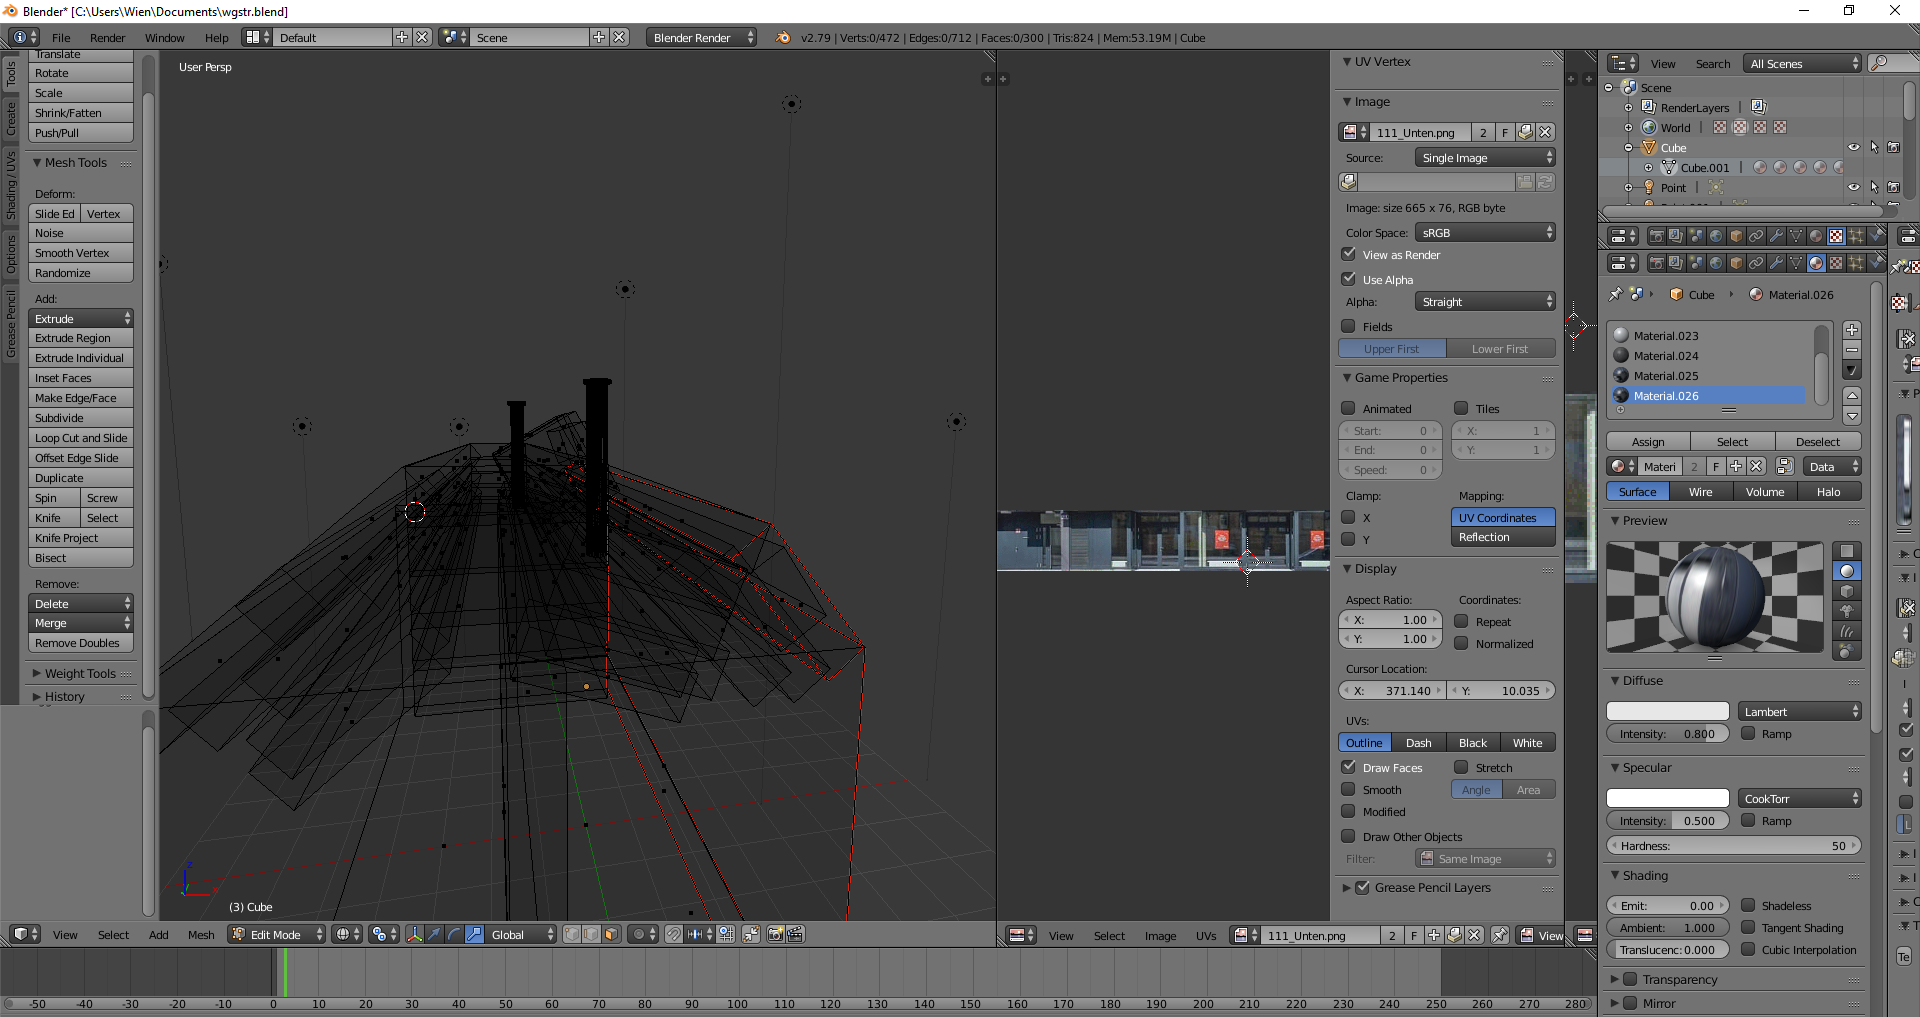1920x1017 pixels.
Task: Uncheck Draw Faces option
Action: (1349, 767)
